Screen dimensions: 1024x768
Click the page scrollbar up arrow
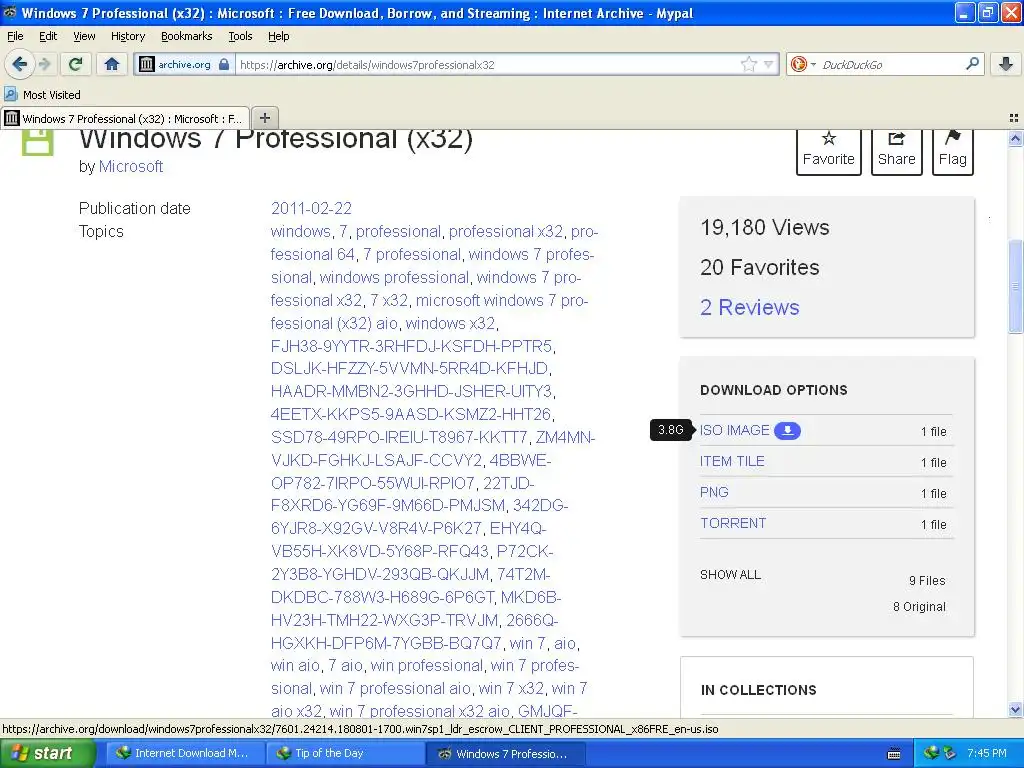click(1015, 138)
